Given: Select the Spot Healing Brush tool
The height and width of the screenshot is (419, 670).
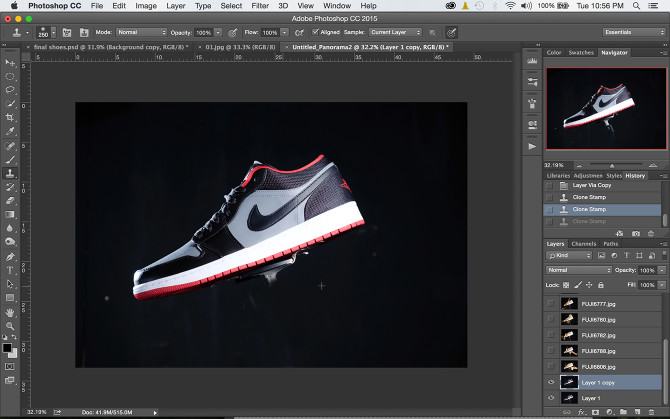Looking at the screenshot, I should [x=10, y=146].
